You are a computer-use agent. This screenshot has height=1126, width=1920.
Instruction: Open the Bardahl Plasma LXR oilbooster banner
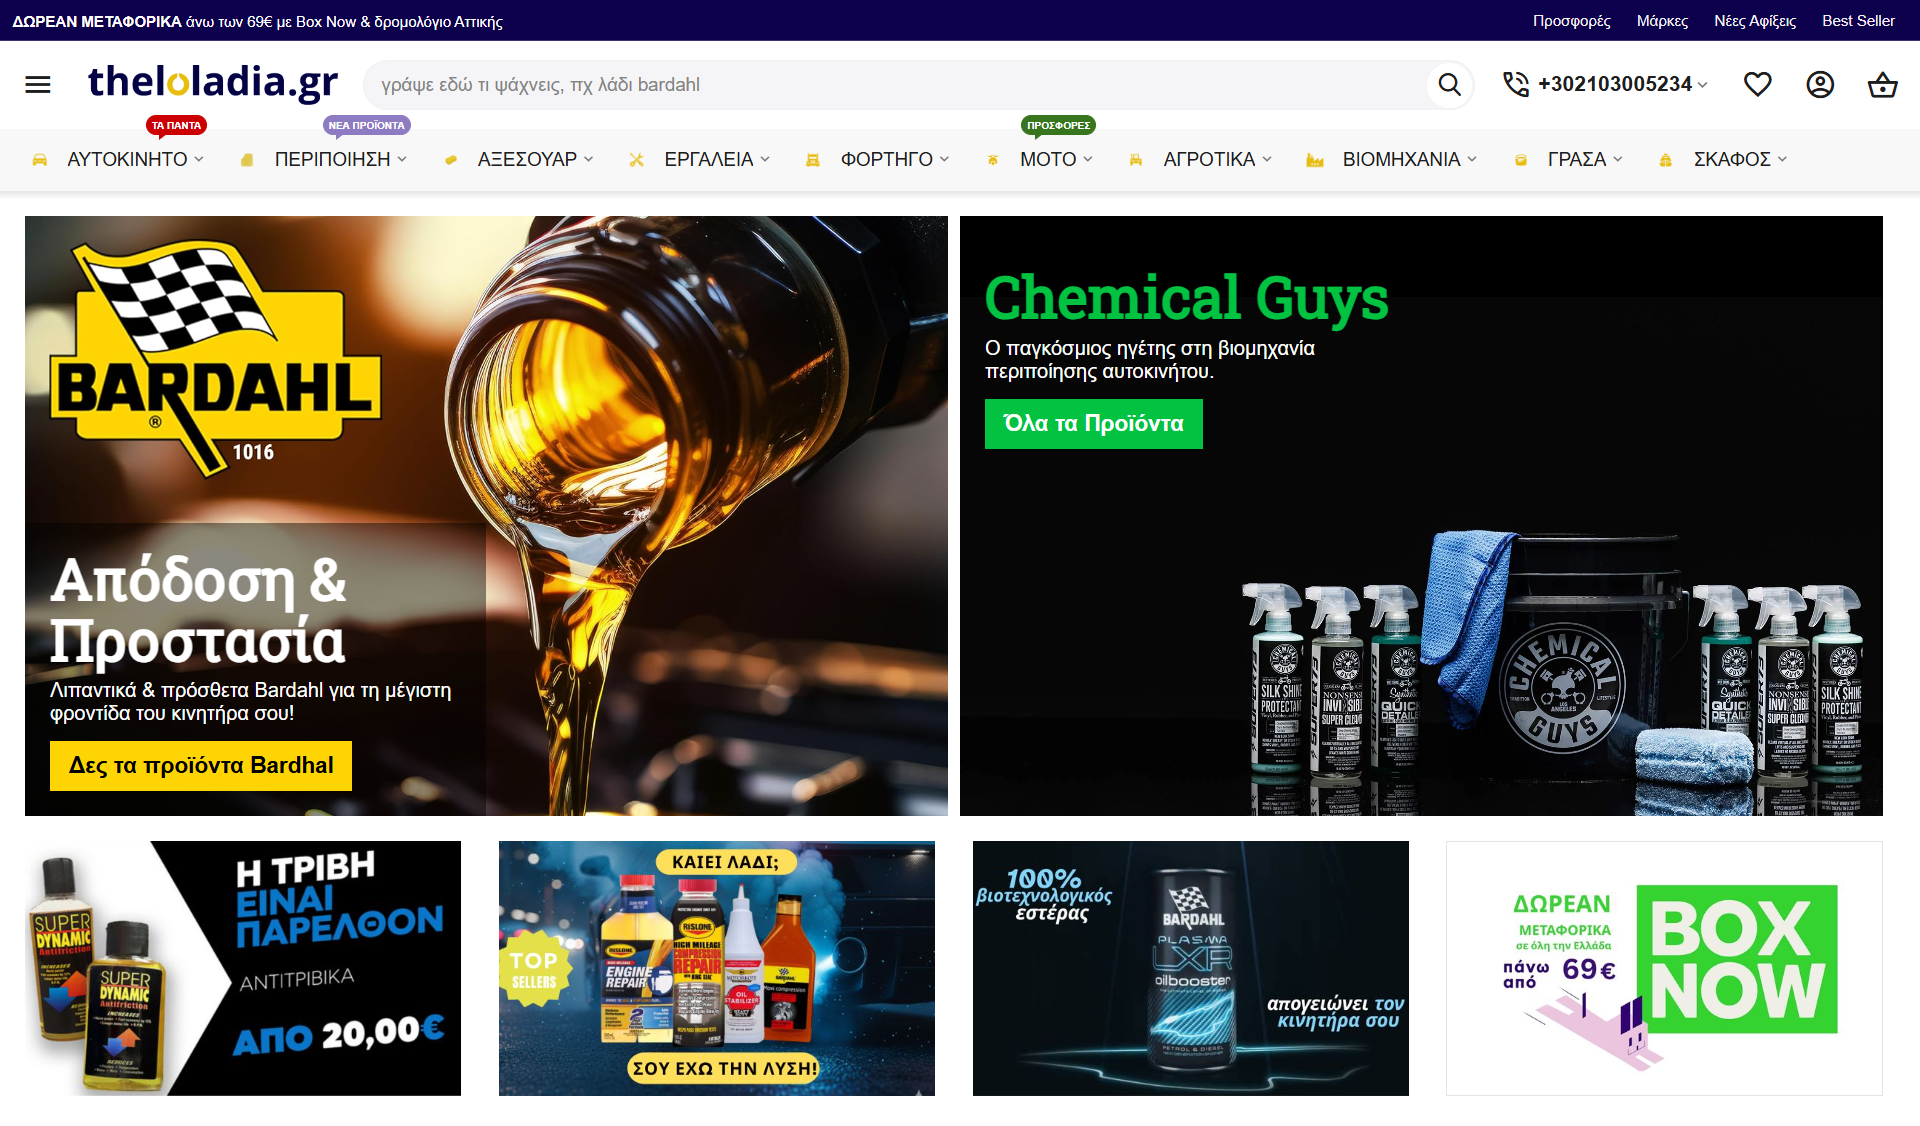pyautogui.click(x=1191, y=968)
